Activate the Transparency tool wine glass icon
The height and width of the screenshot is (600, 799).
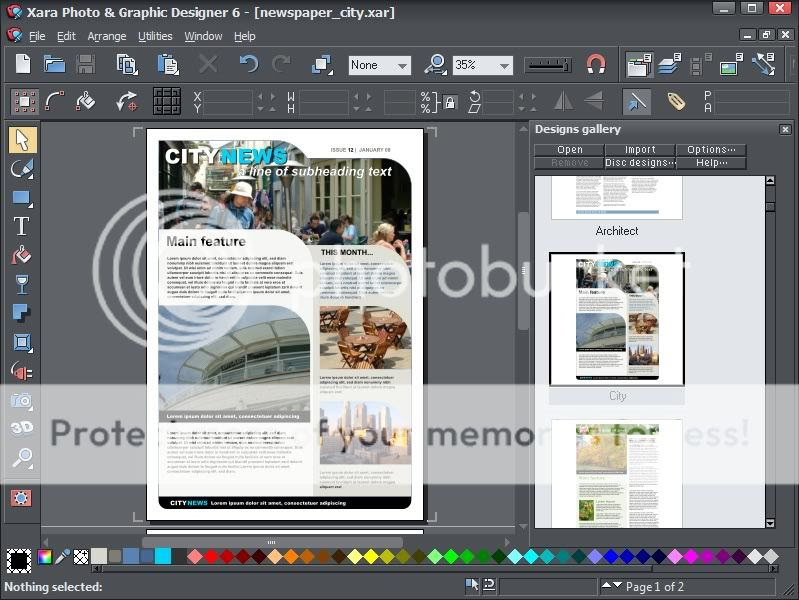point(21,284)
